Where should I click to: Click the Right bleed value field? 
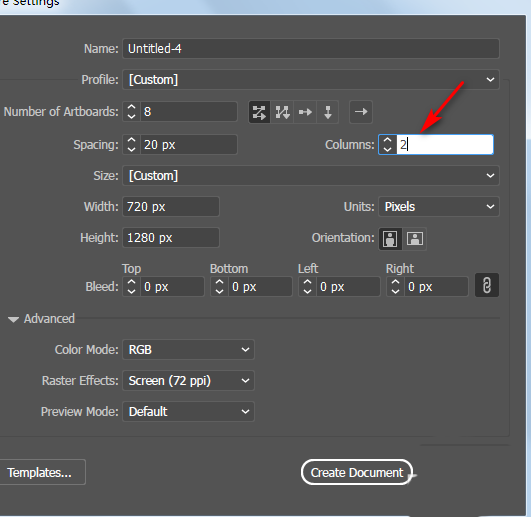pyautogui.click(x=436, y=287)
